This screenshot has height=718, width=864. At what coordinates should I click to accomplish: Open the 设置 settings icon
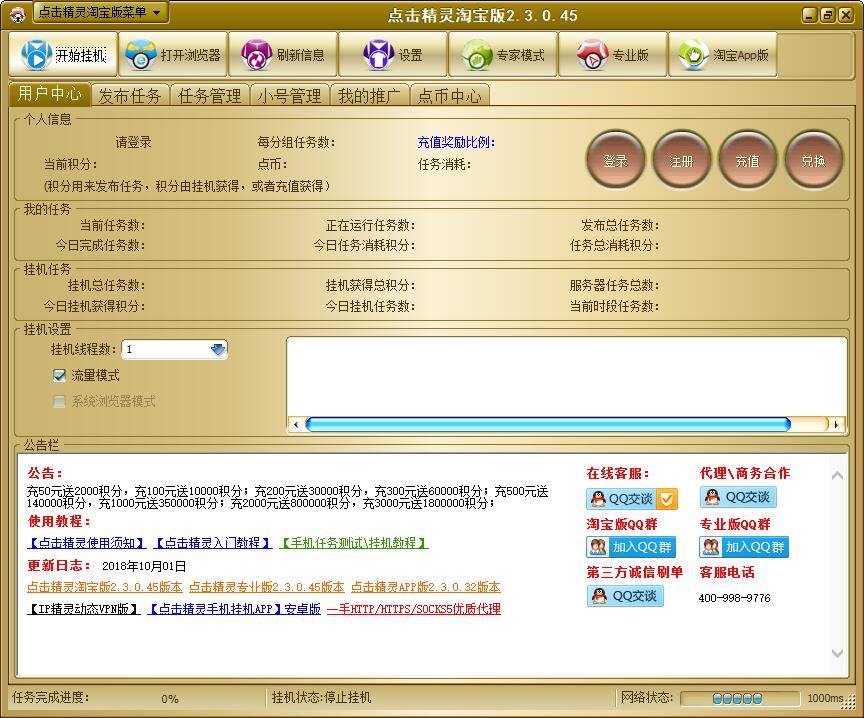[x=392, y=55]
